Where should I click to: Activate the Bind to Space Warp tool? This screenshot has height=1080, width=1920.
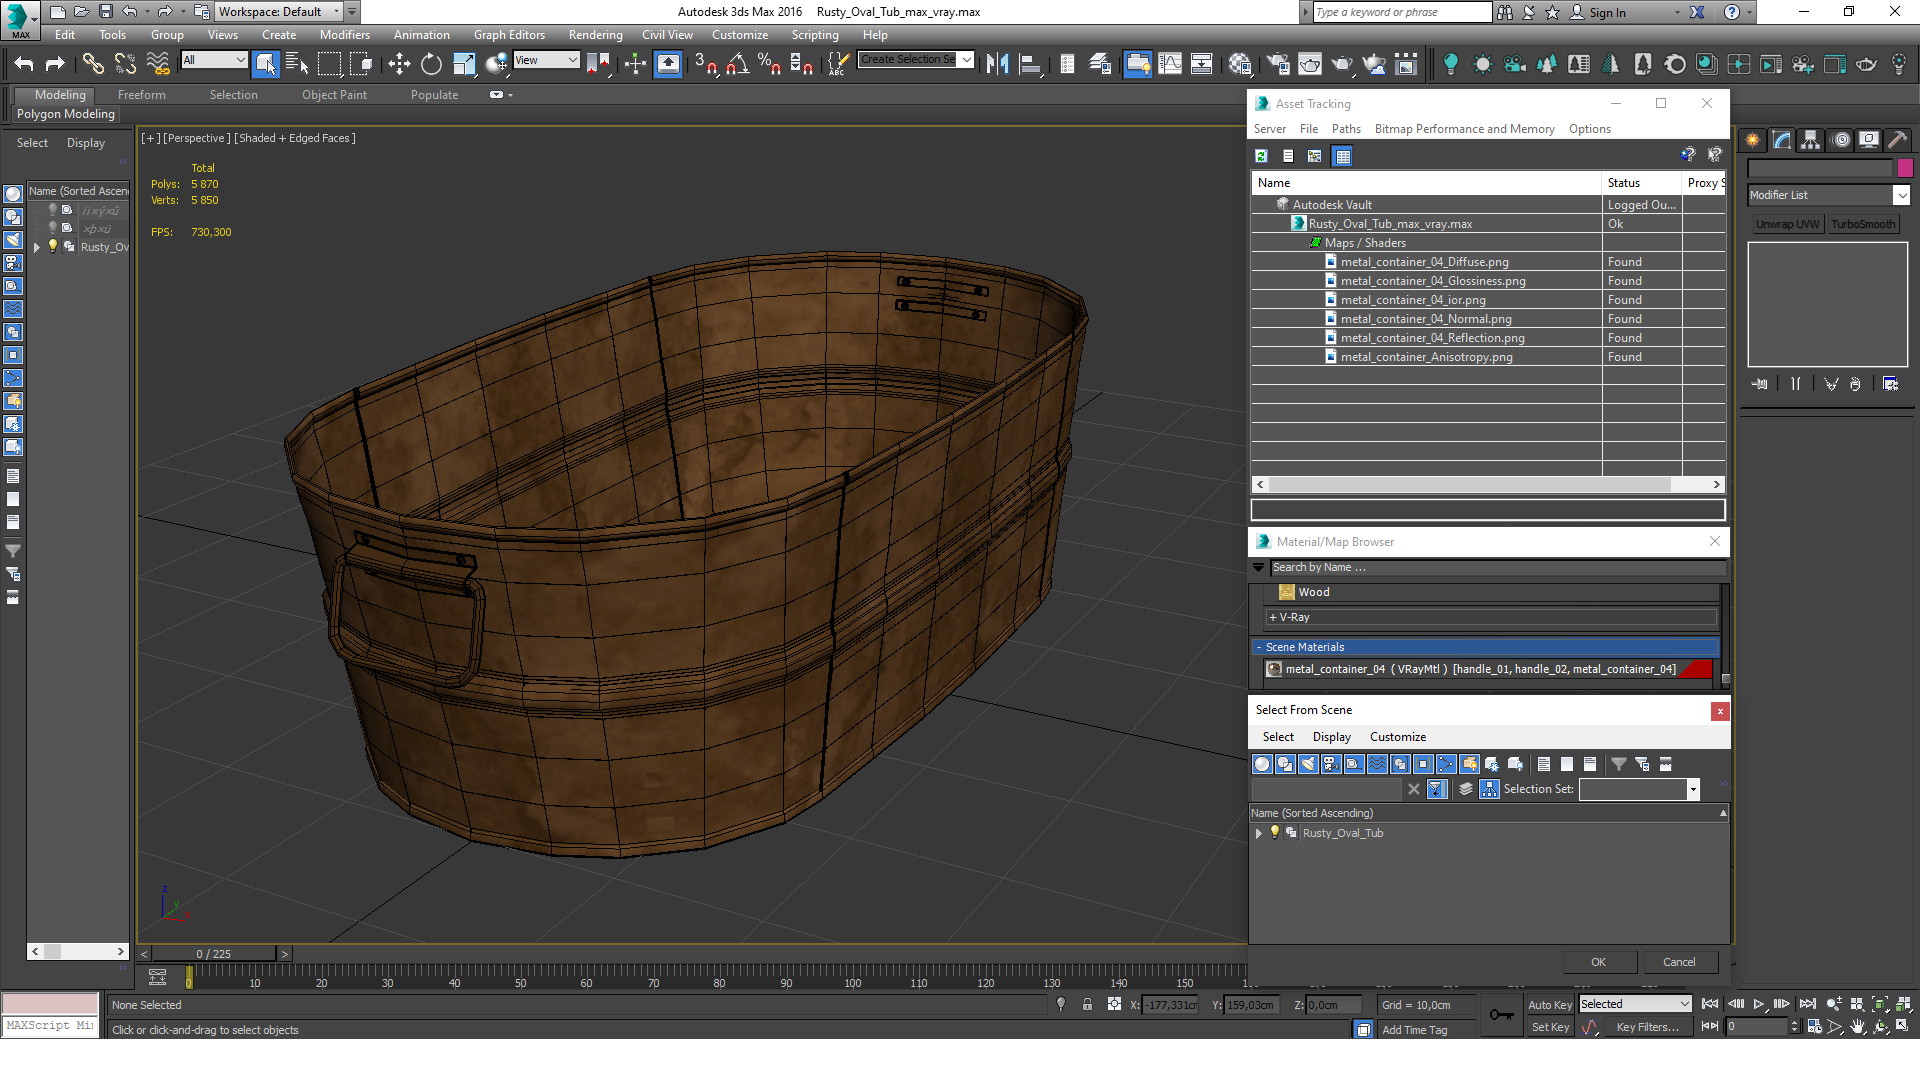coord(158,64)
